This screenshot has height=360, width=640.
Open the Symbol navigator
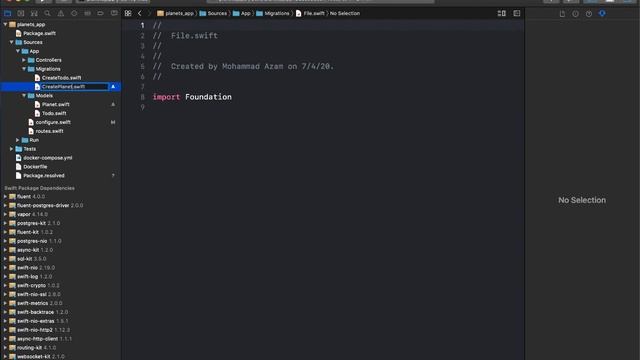coord(34,13)
